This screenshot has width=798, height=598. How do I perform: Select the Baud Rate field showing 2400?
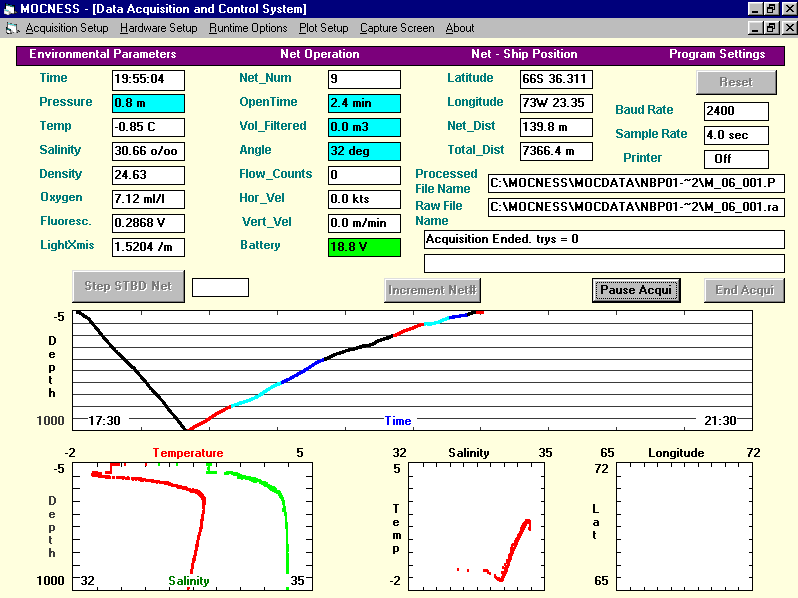pos(736,111)
